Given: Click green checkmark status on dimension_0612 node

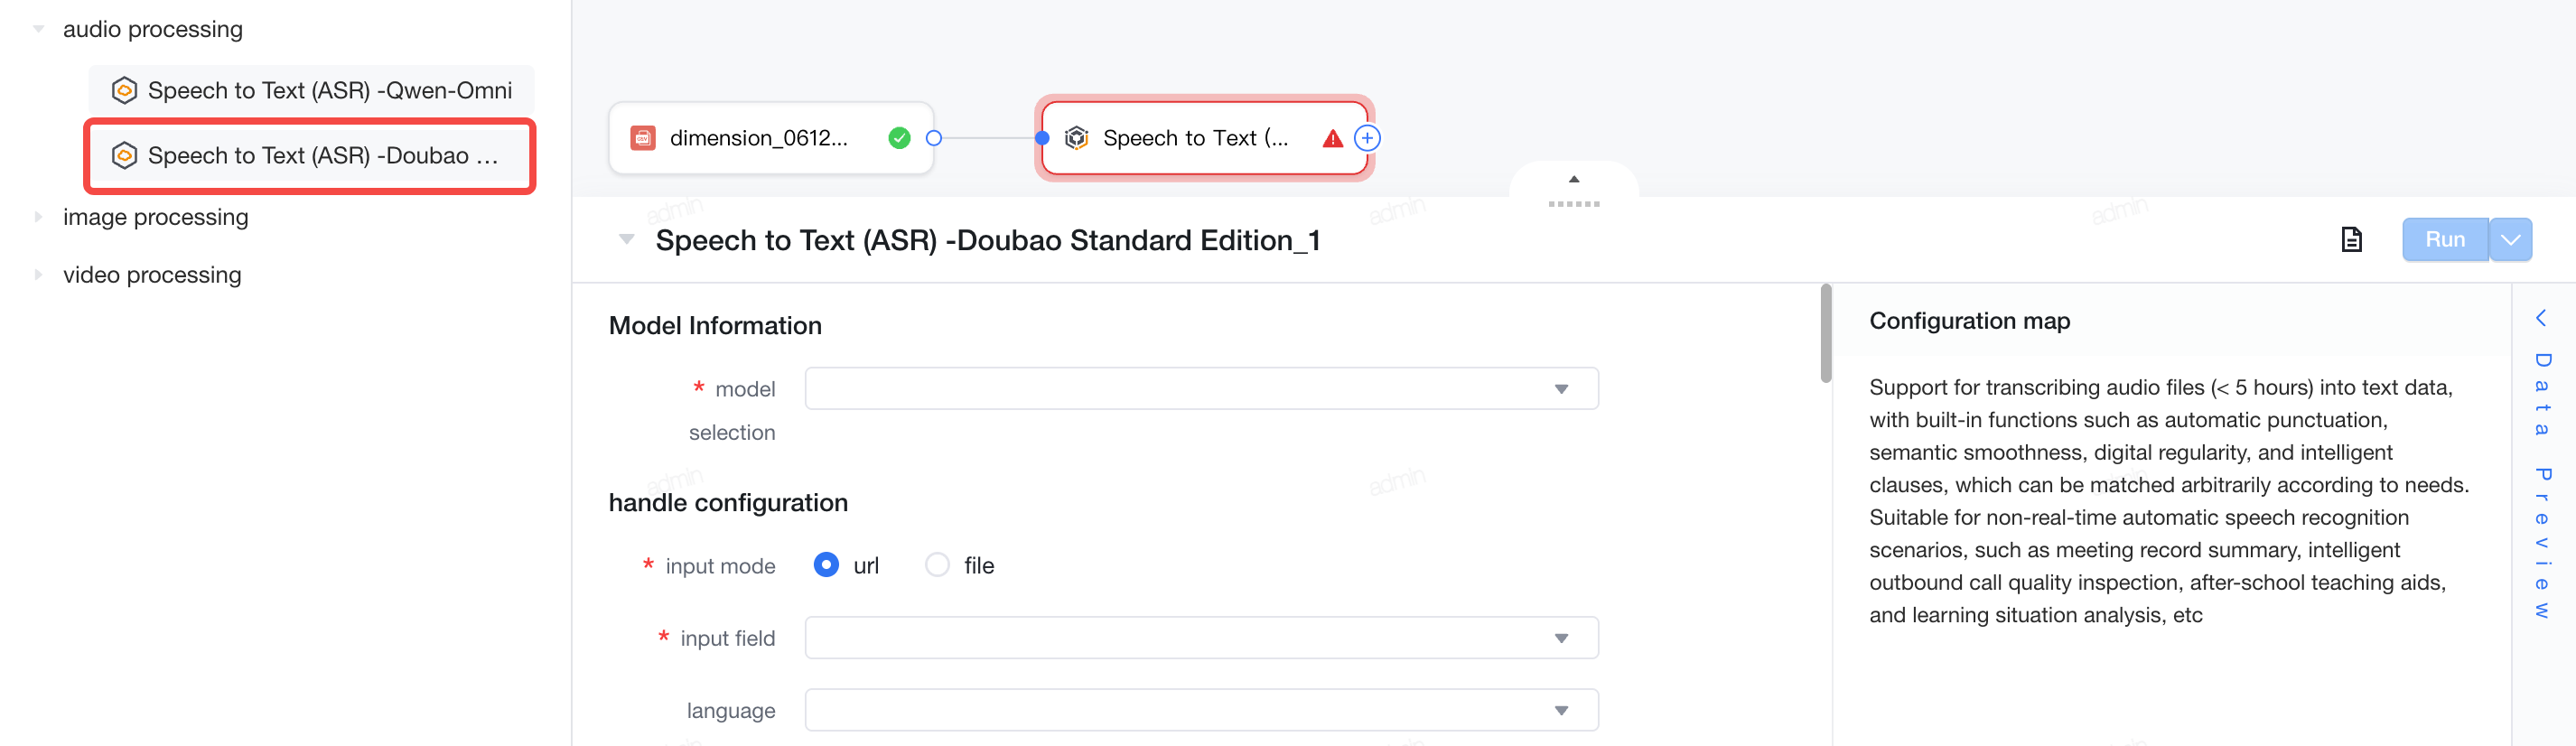Looking at the screenshot, I should point(899,138).
